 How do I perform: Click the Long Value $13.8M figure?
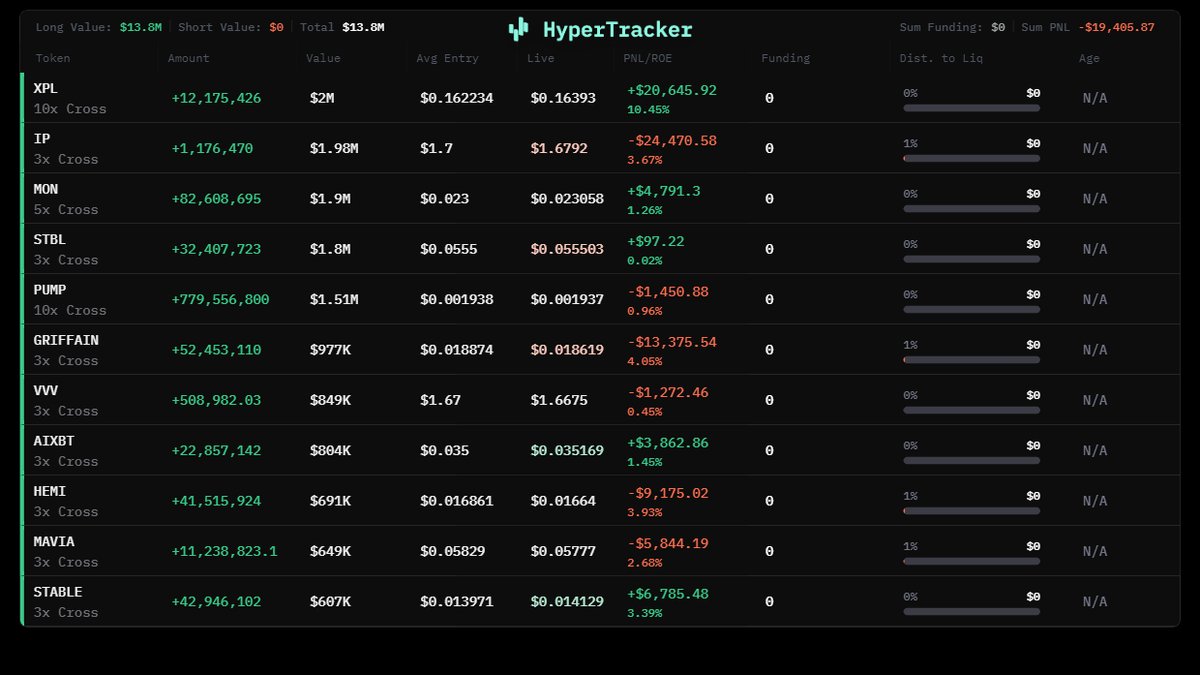[140, 28]
